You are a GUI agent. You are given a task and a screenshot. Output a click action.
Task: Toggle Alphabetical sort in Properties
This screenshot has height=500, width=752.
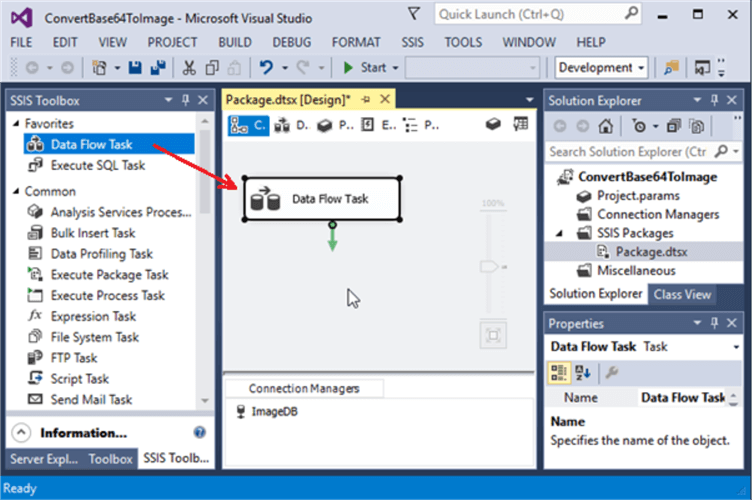[x=583, y=372]
